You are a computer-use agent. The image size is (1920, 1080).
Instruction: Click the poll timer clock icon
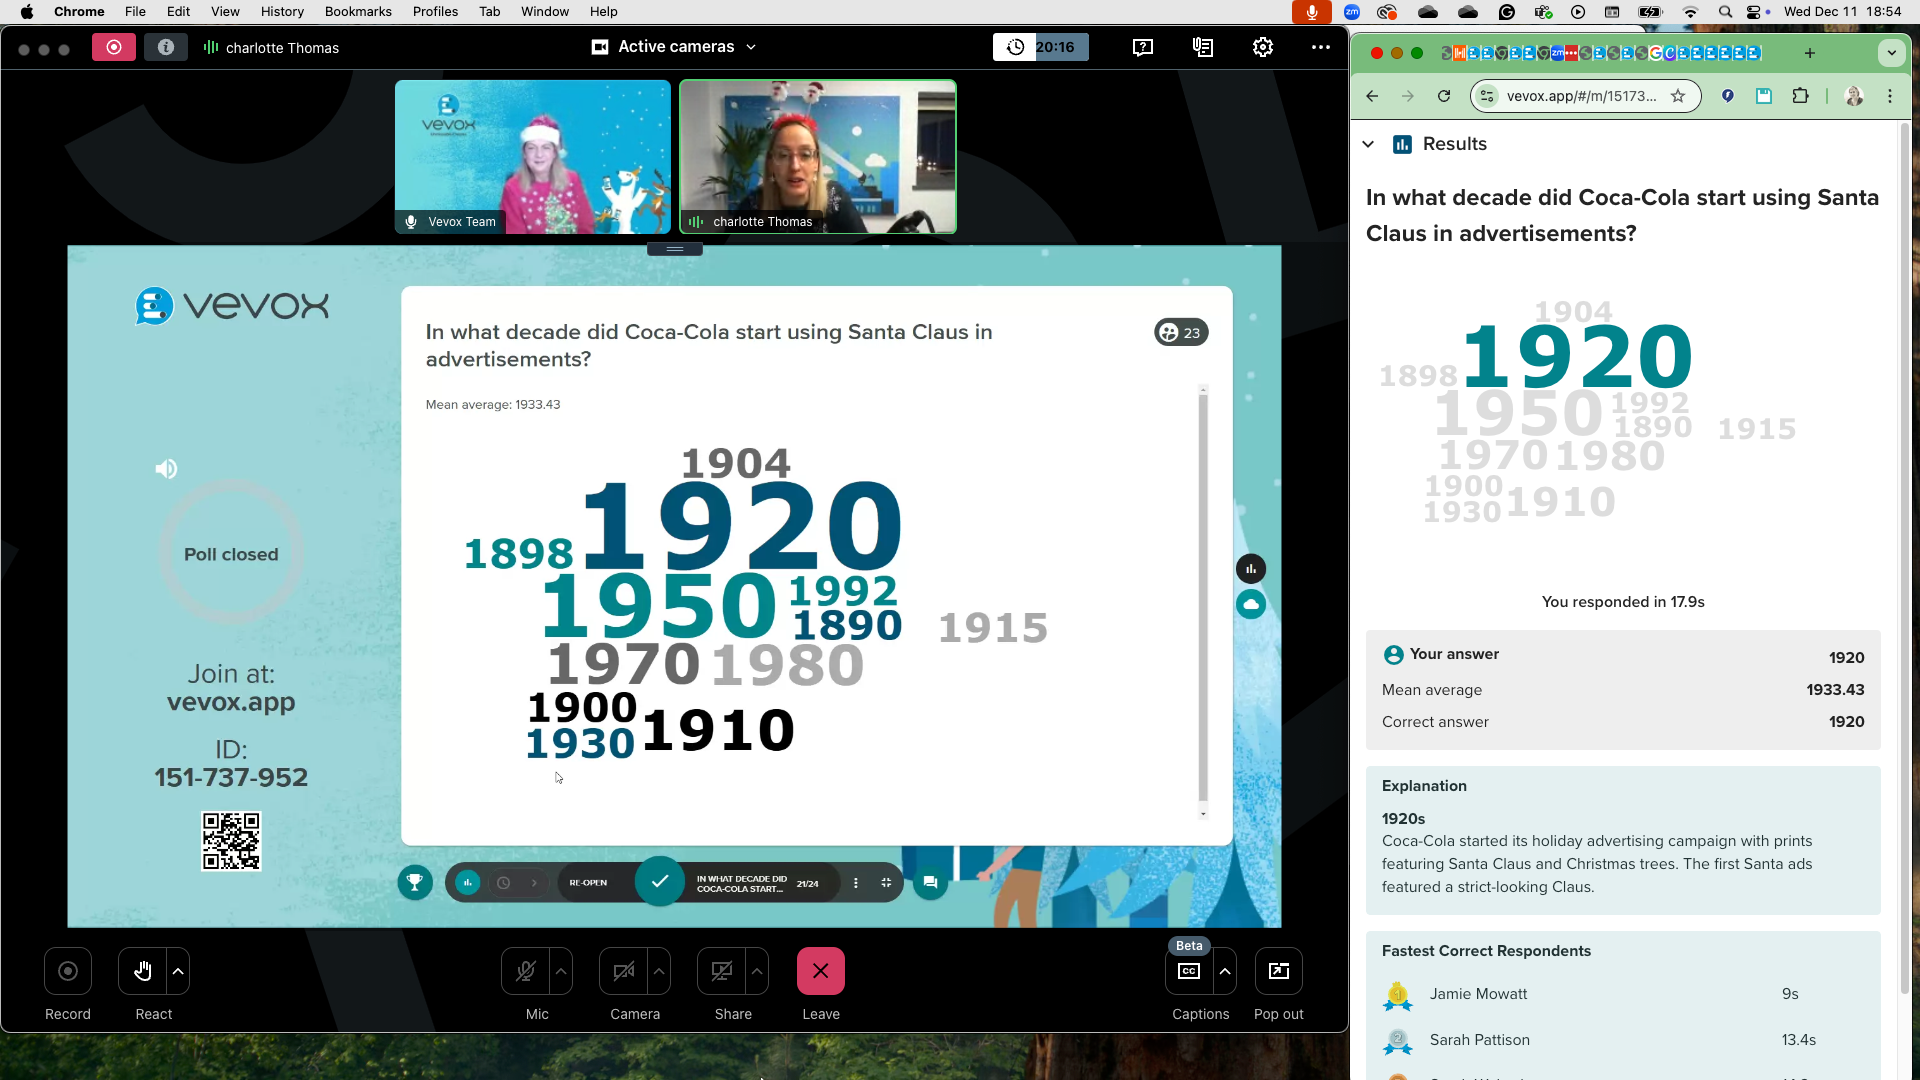pyautogui.click(x=504, y=883)
